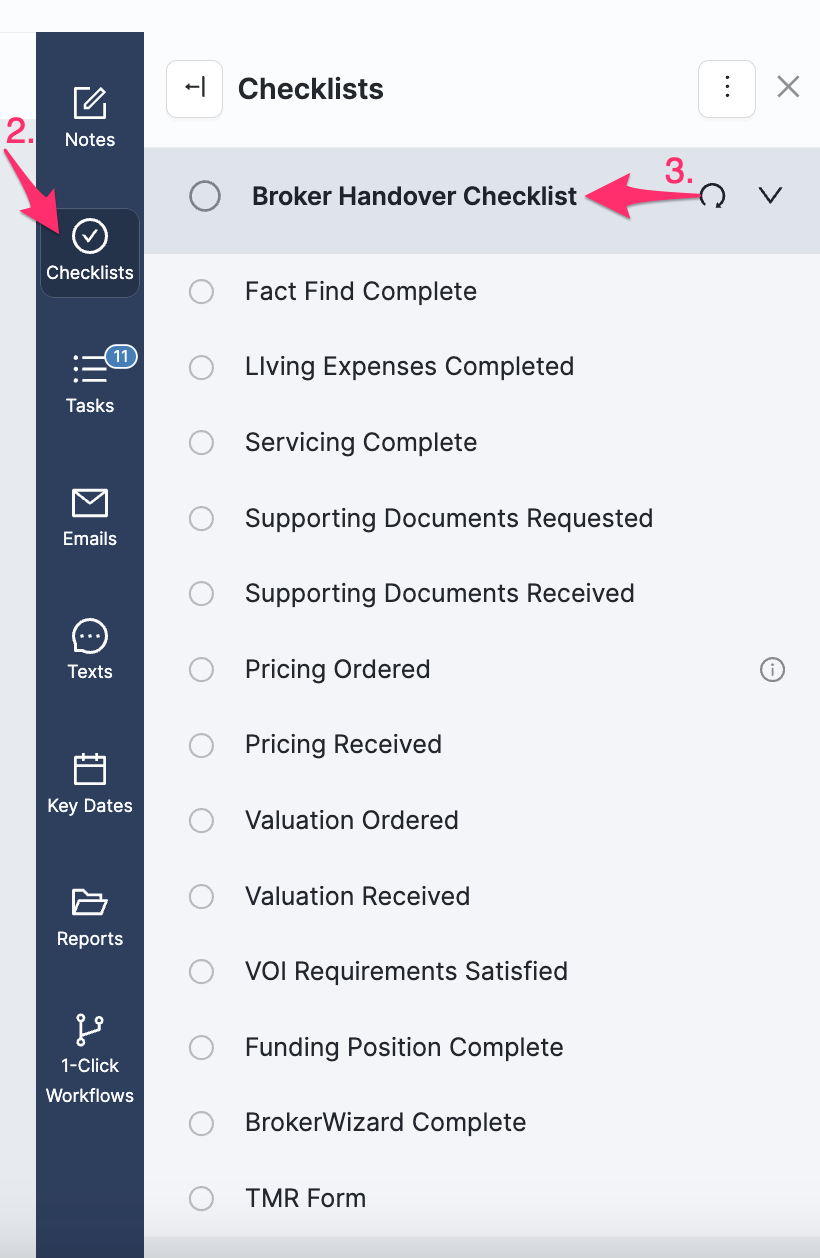The height and width of the screenshot is (1258, 820).
Task: Close the Checklists panel
Action: 788,88
